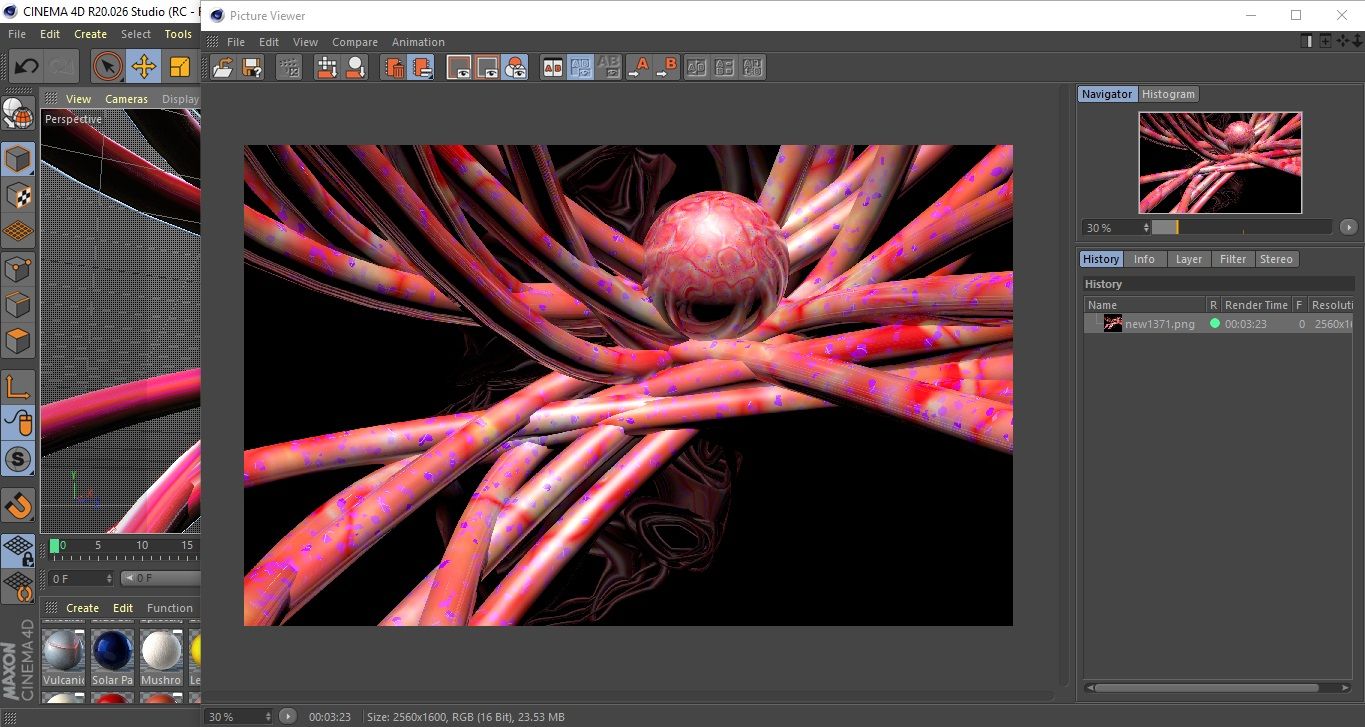Toggle the highlighted AB swap view icon
This screenshot has height=727, width=1365.
coord(580,67)
